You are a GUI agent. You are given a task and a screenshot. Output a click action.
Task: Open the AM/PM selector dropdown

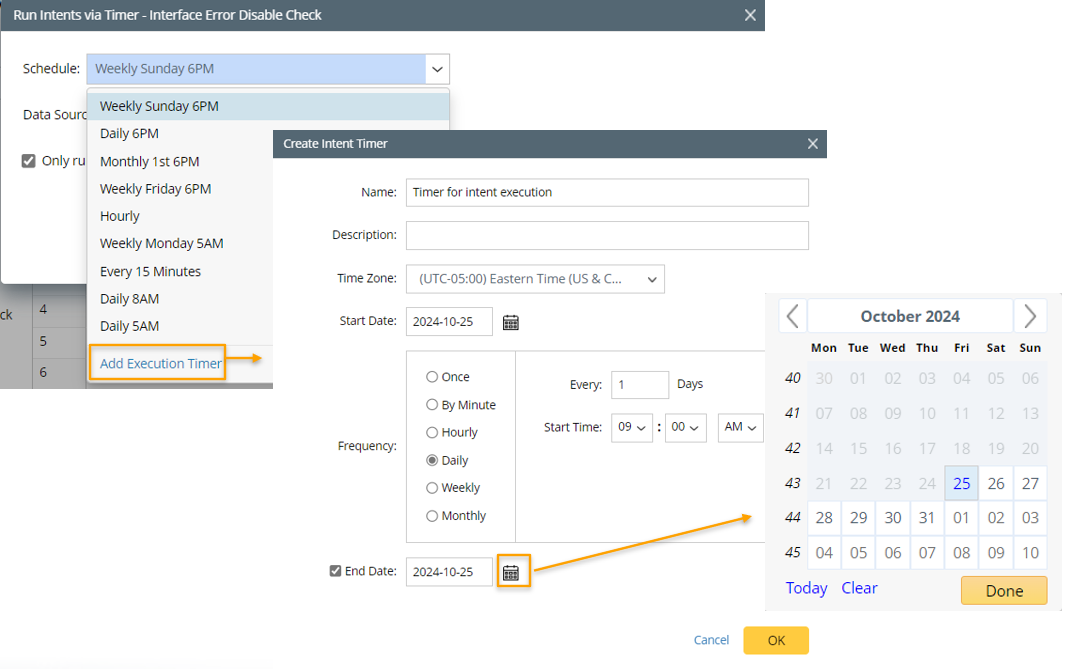tap(740, 427)
